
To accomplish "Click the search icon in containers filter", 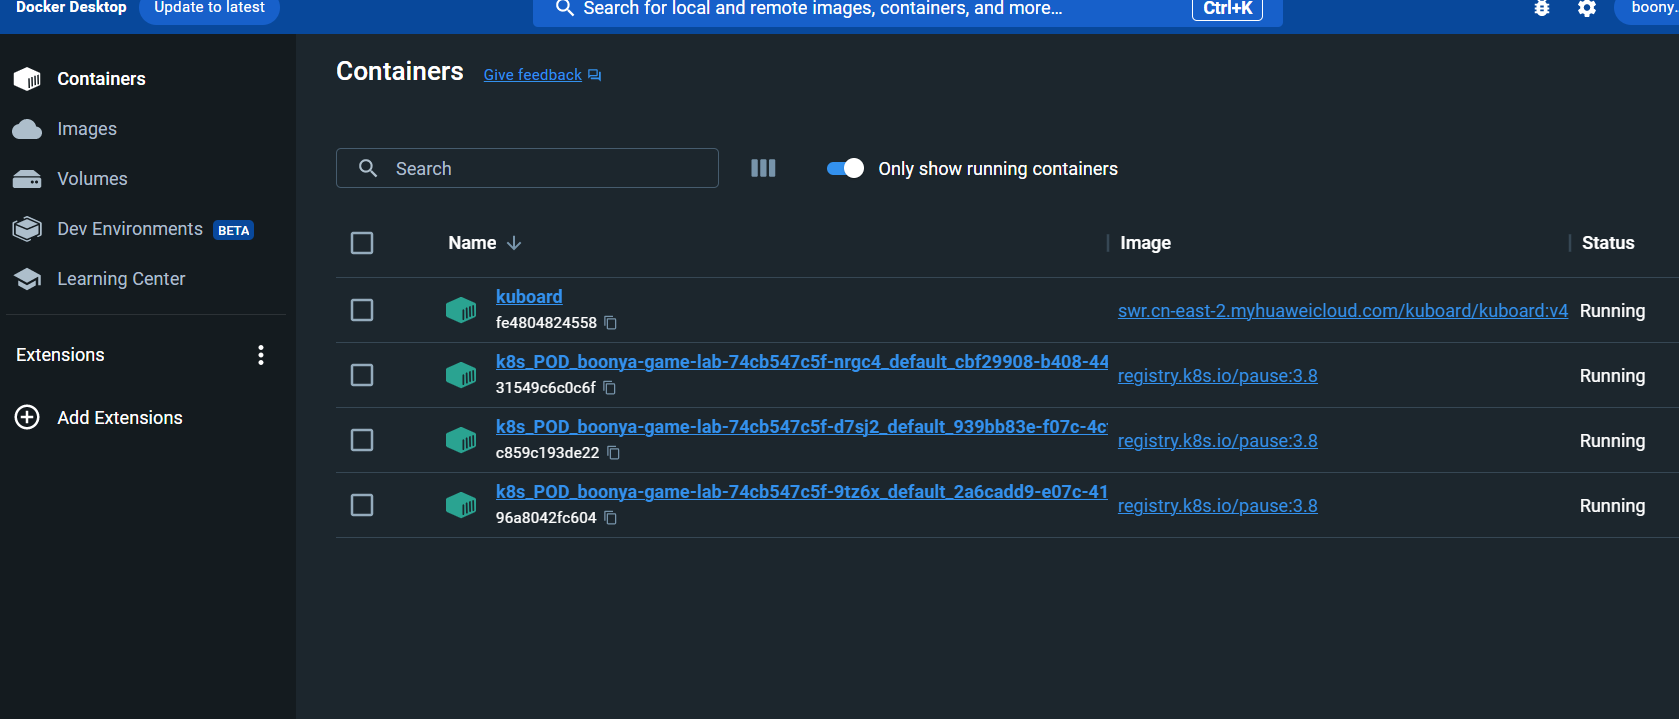I will point(368,168).
